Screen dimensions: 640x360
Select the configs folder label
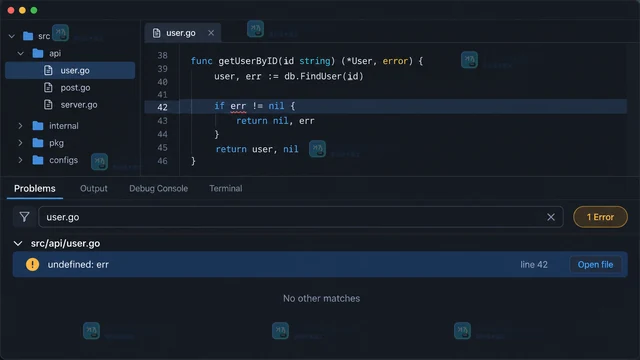(x=63, y=160)
